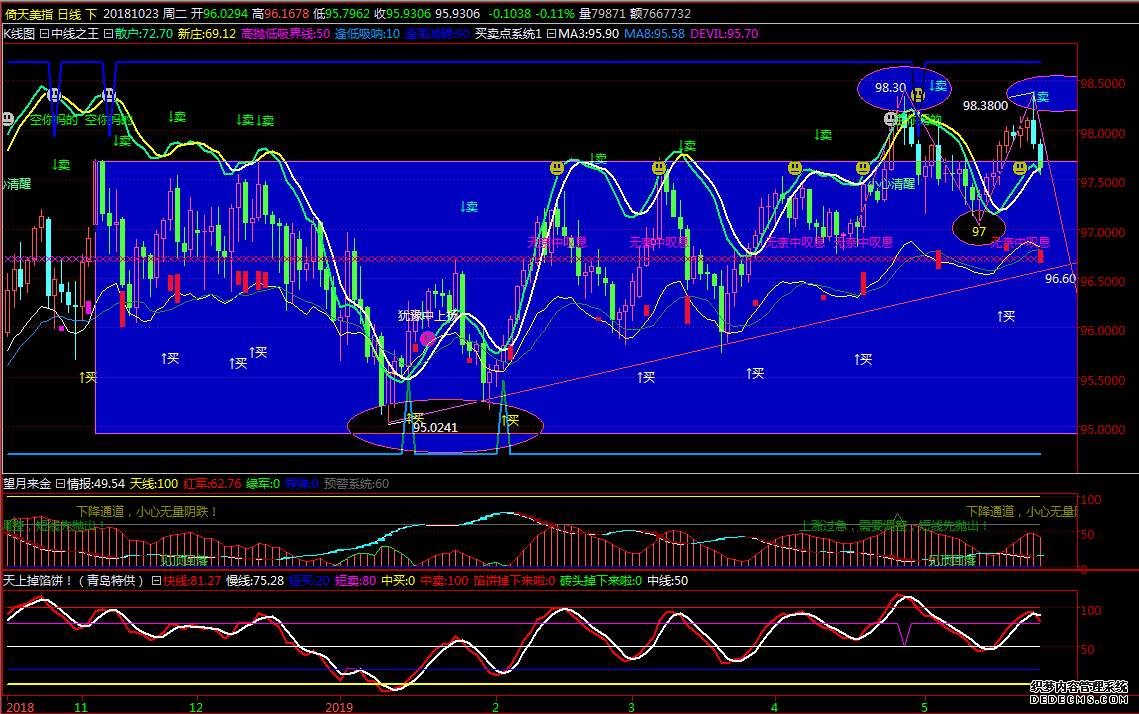Click the 96.60 trendline price label

pos(1060,278)
